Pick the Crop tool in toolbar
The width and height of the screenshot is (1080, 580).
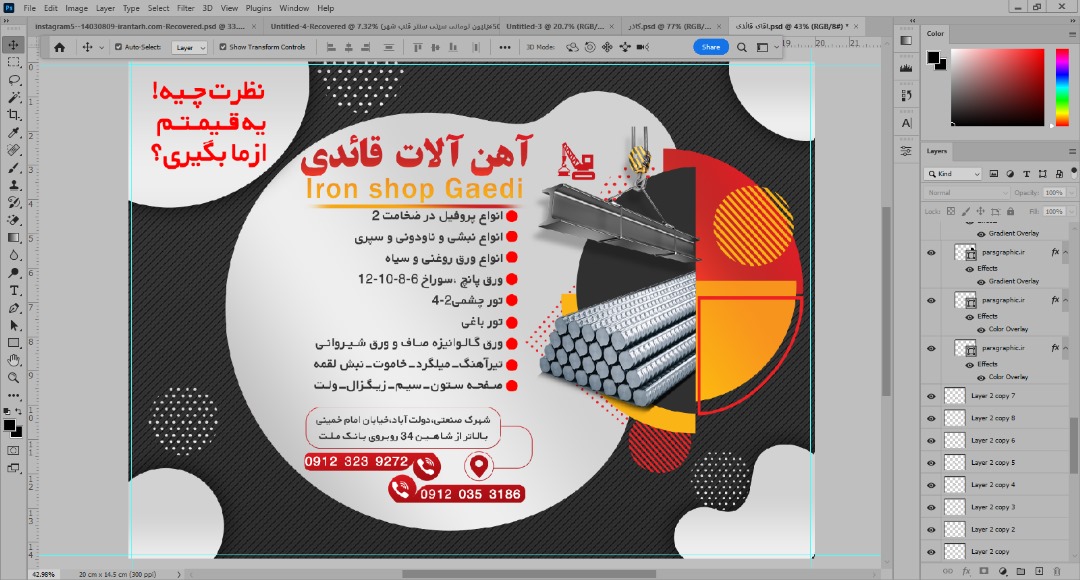[14, 116]
